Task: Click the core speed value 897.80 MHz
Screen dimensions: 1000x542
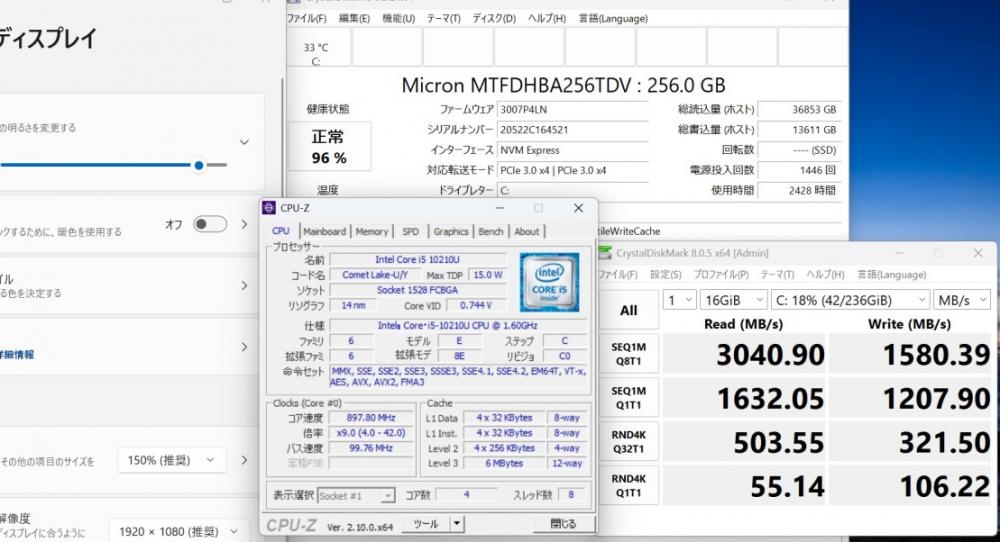Action: pos(371,418)
